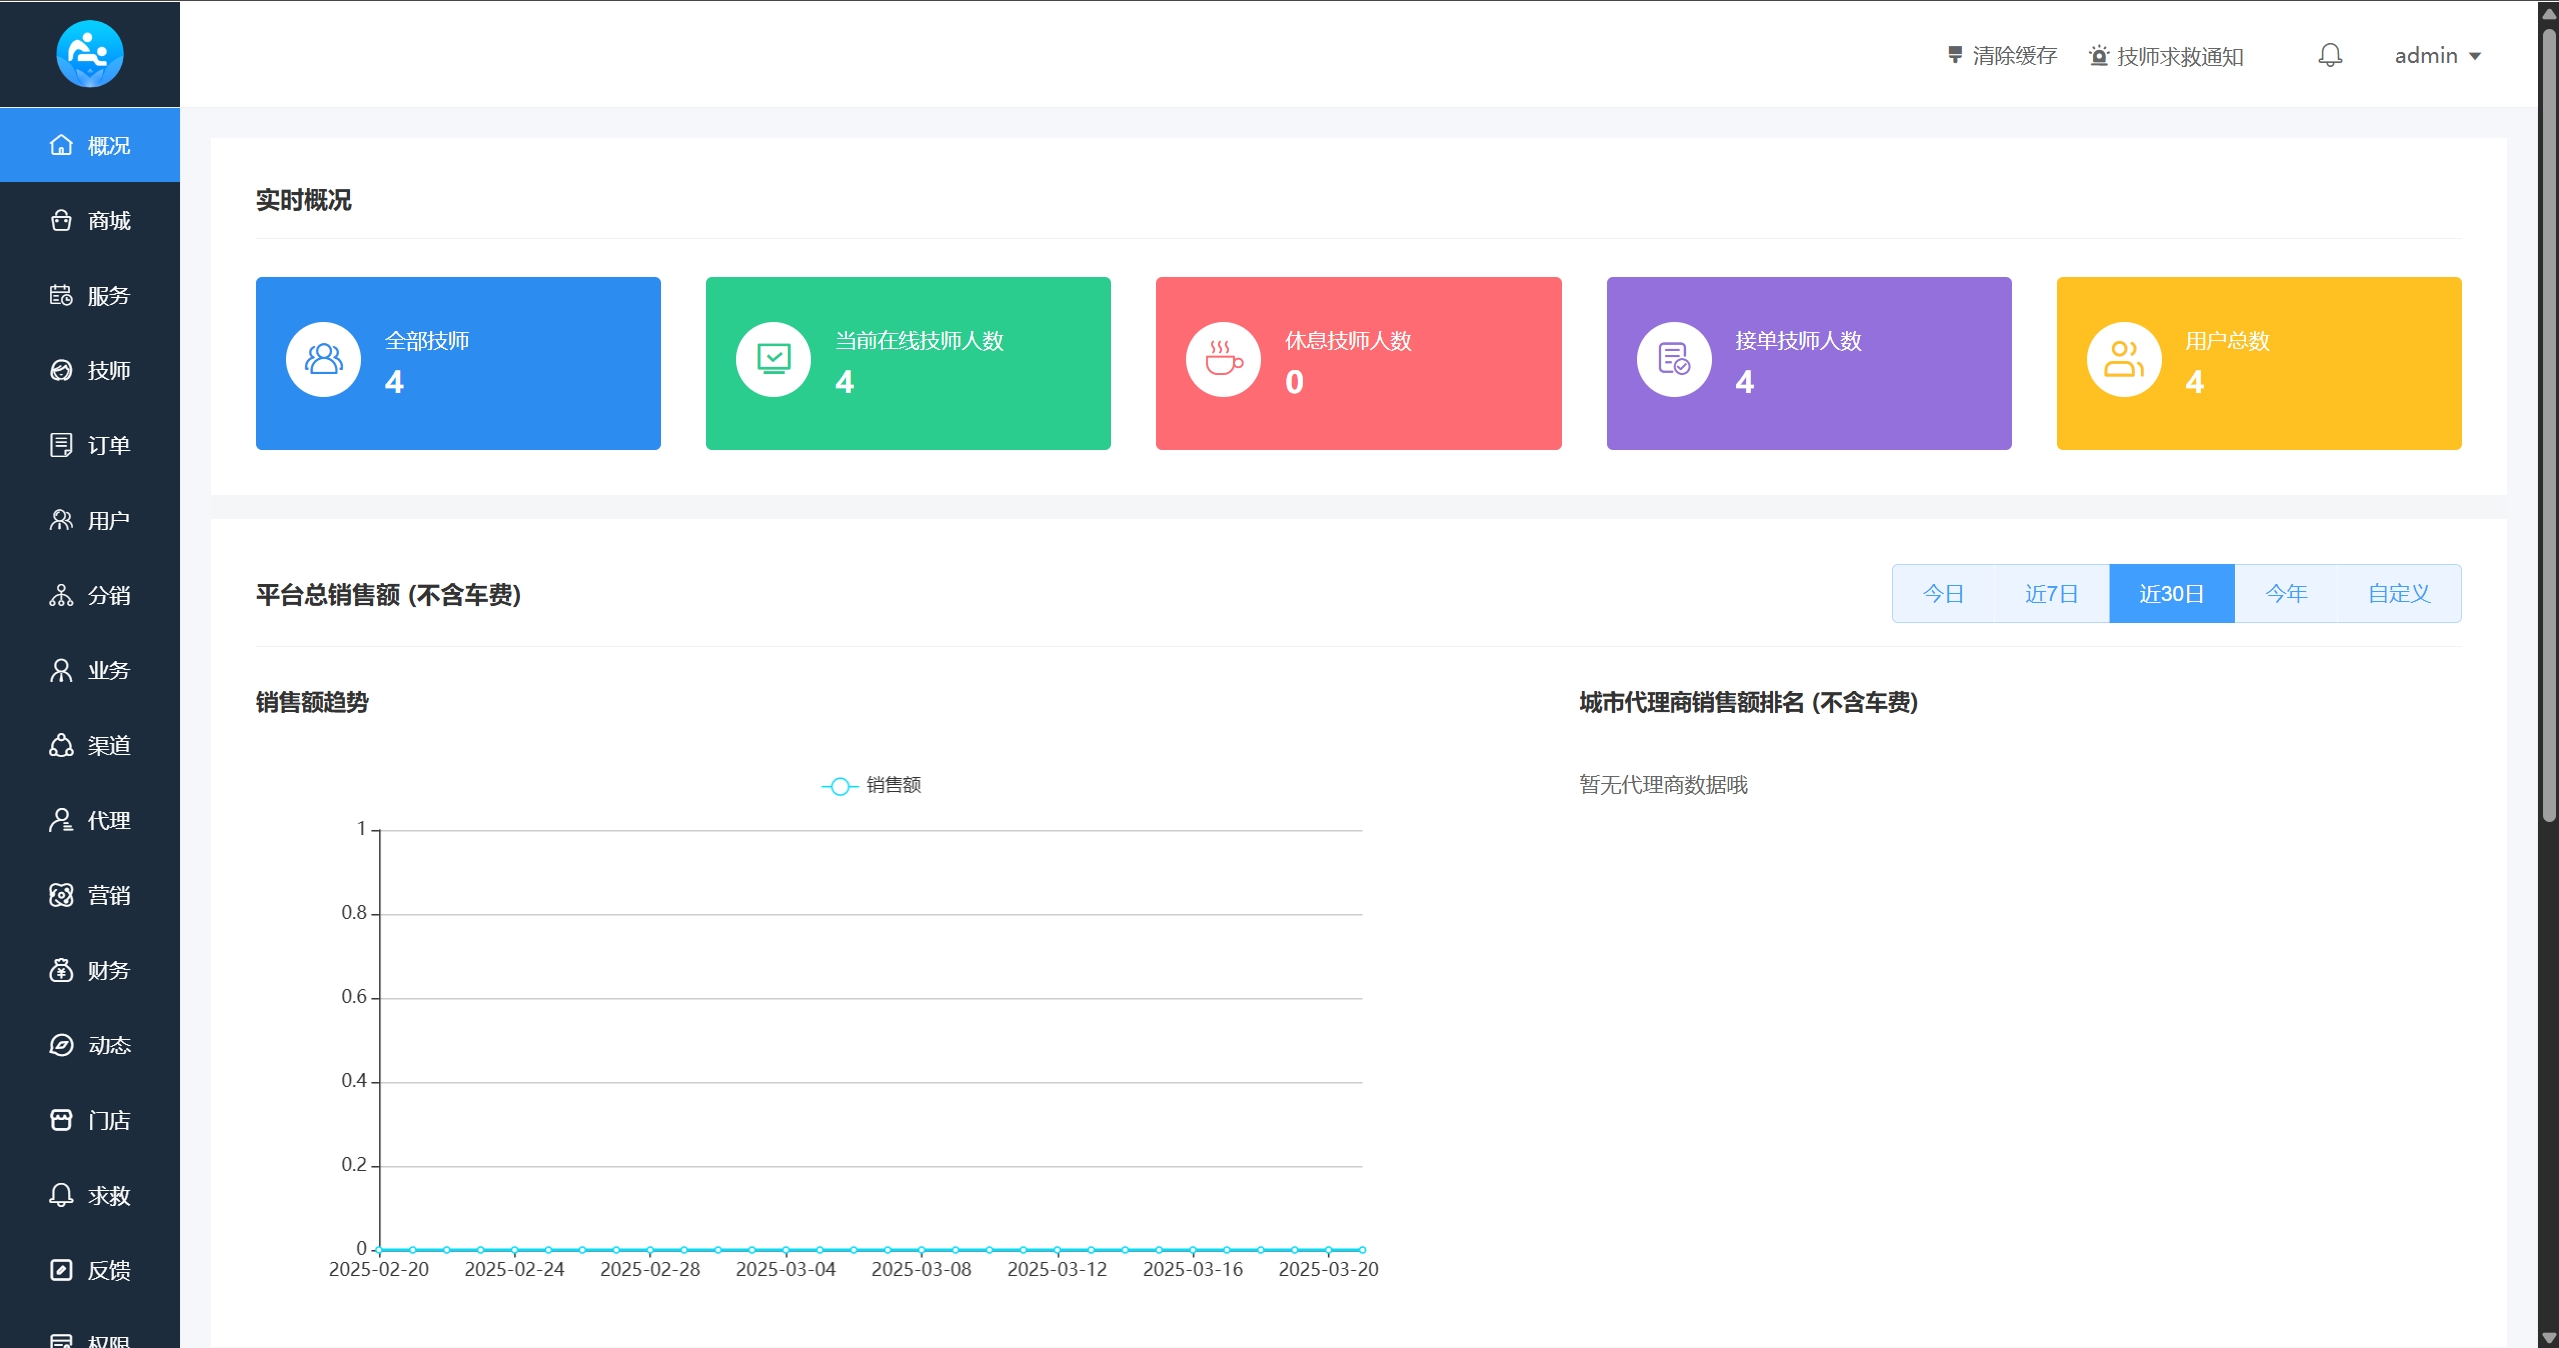Select the 近7日 time range

pos(2050,593)
